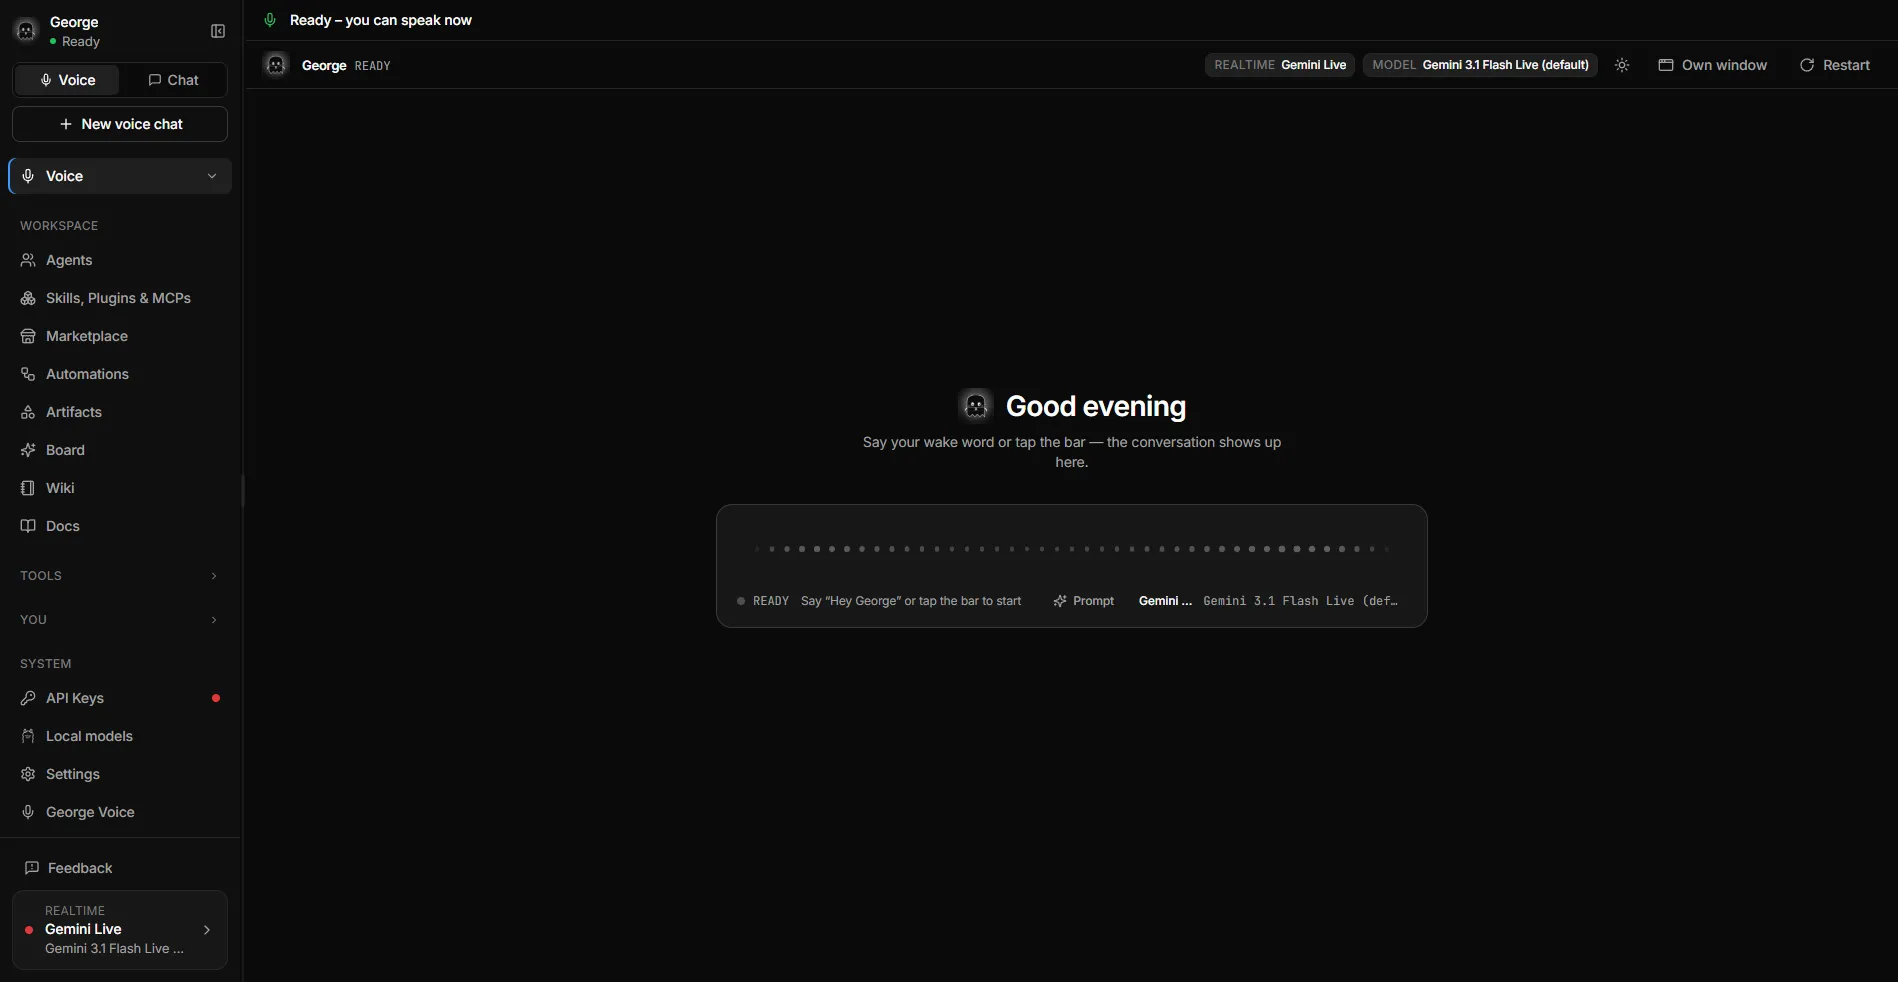Open the REALTIME Gemini Live selector in header
Screen dimensions: 1898x982
(x=1280, y=65)
